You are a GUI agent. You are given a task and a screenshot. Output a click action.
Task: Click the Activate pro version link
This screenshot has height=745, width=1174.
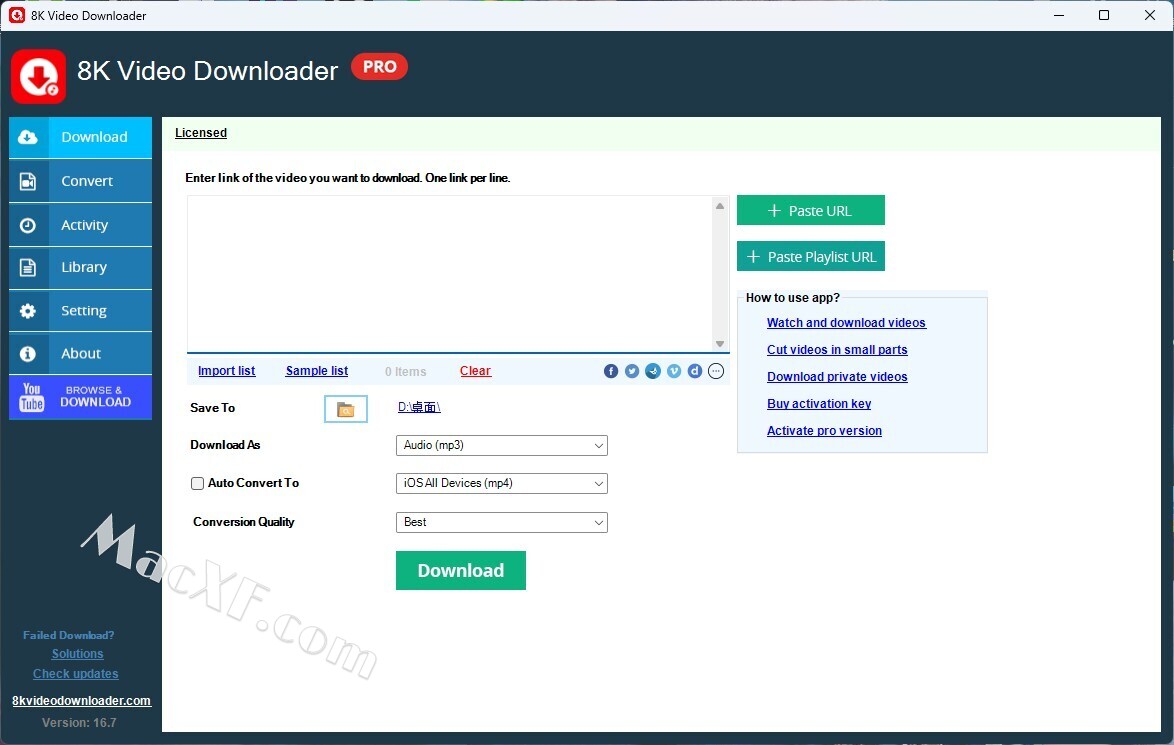click(824, 431)
